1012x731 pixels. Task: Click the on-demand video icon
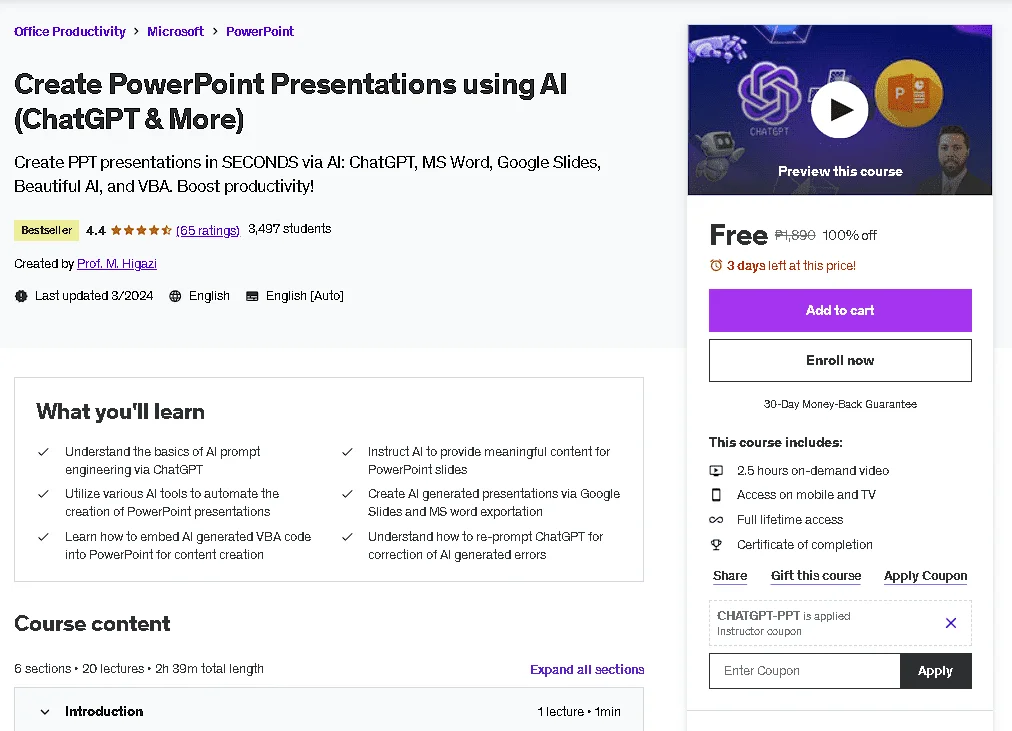click(716, 470)
